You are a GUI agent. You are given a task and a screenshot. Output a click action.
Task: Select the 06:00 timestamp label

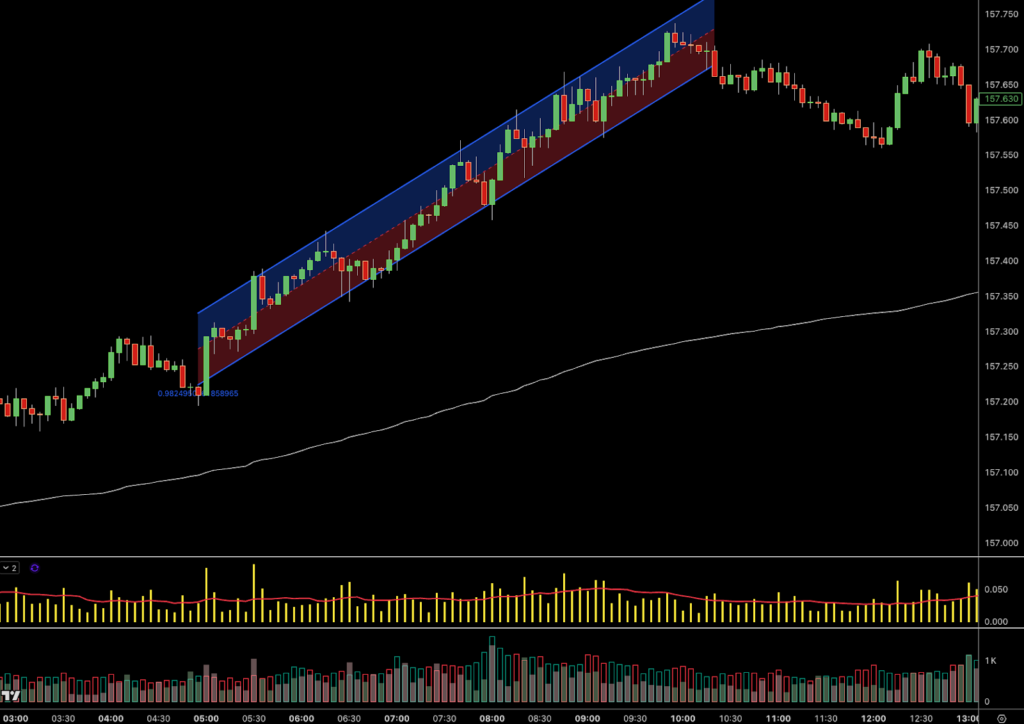point(303,717)
